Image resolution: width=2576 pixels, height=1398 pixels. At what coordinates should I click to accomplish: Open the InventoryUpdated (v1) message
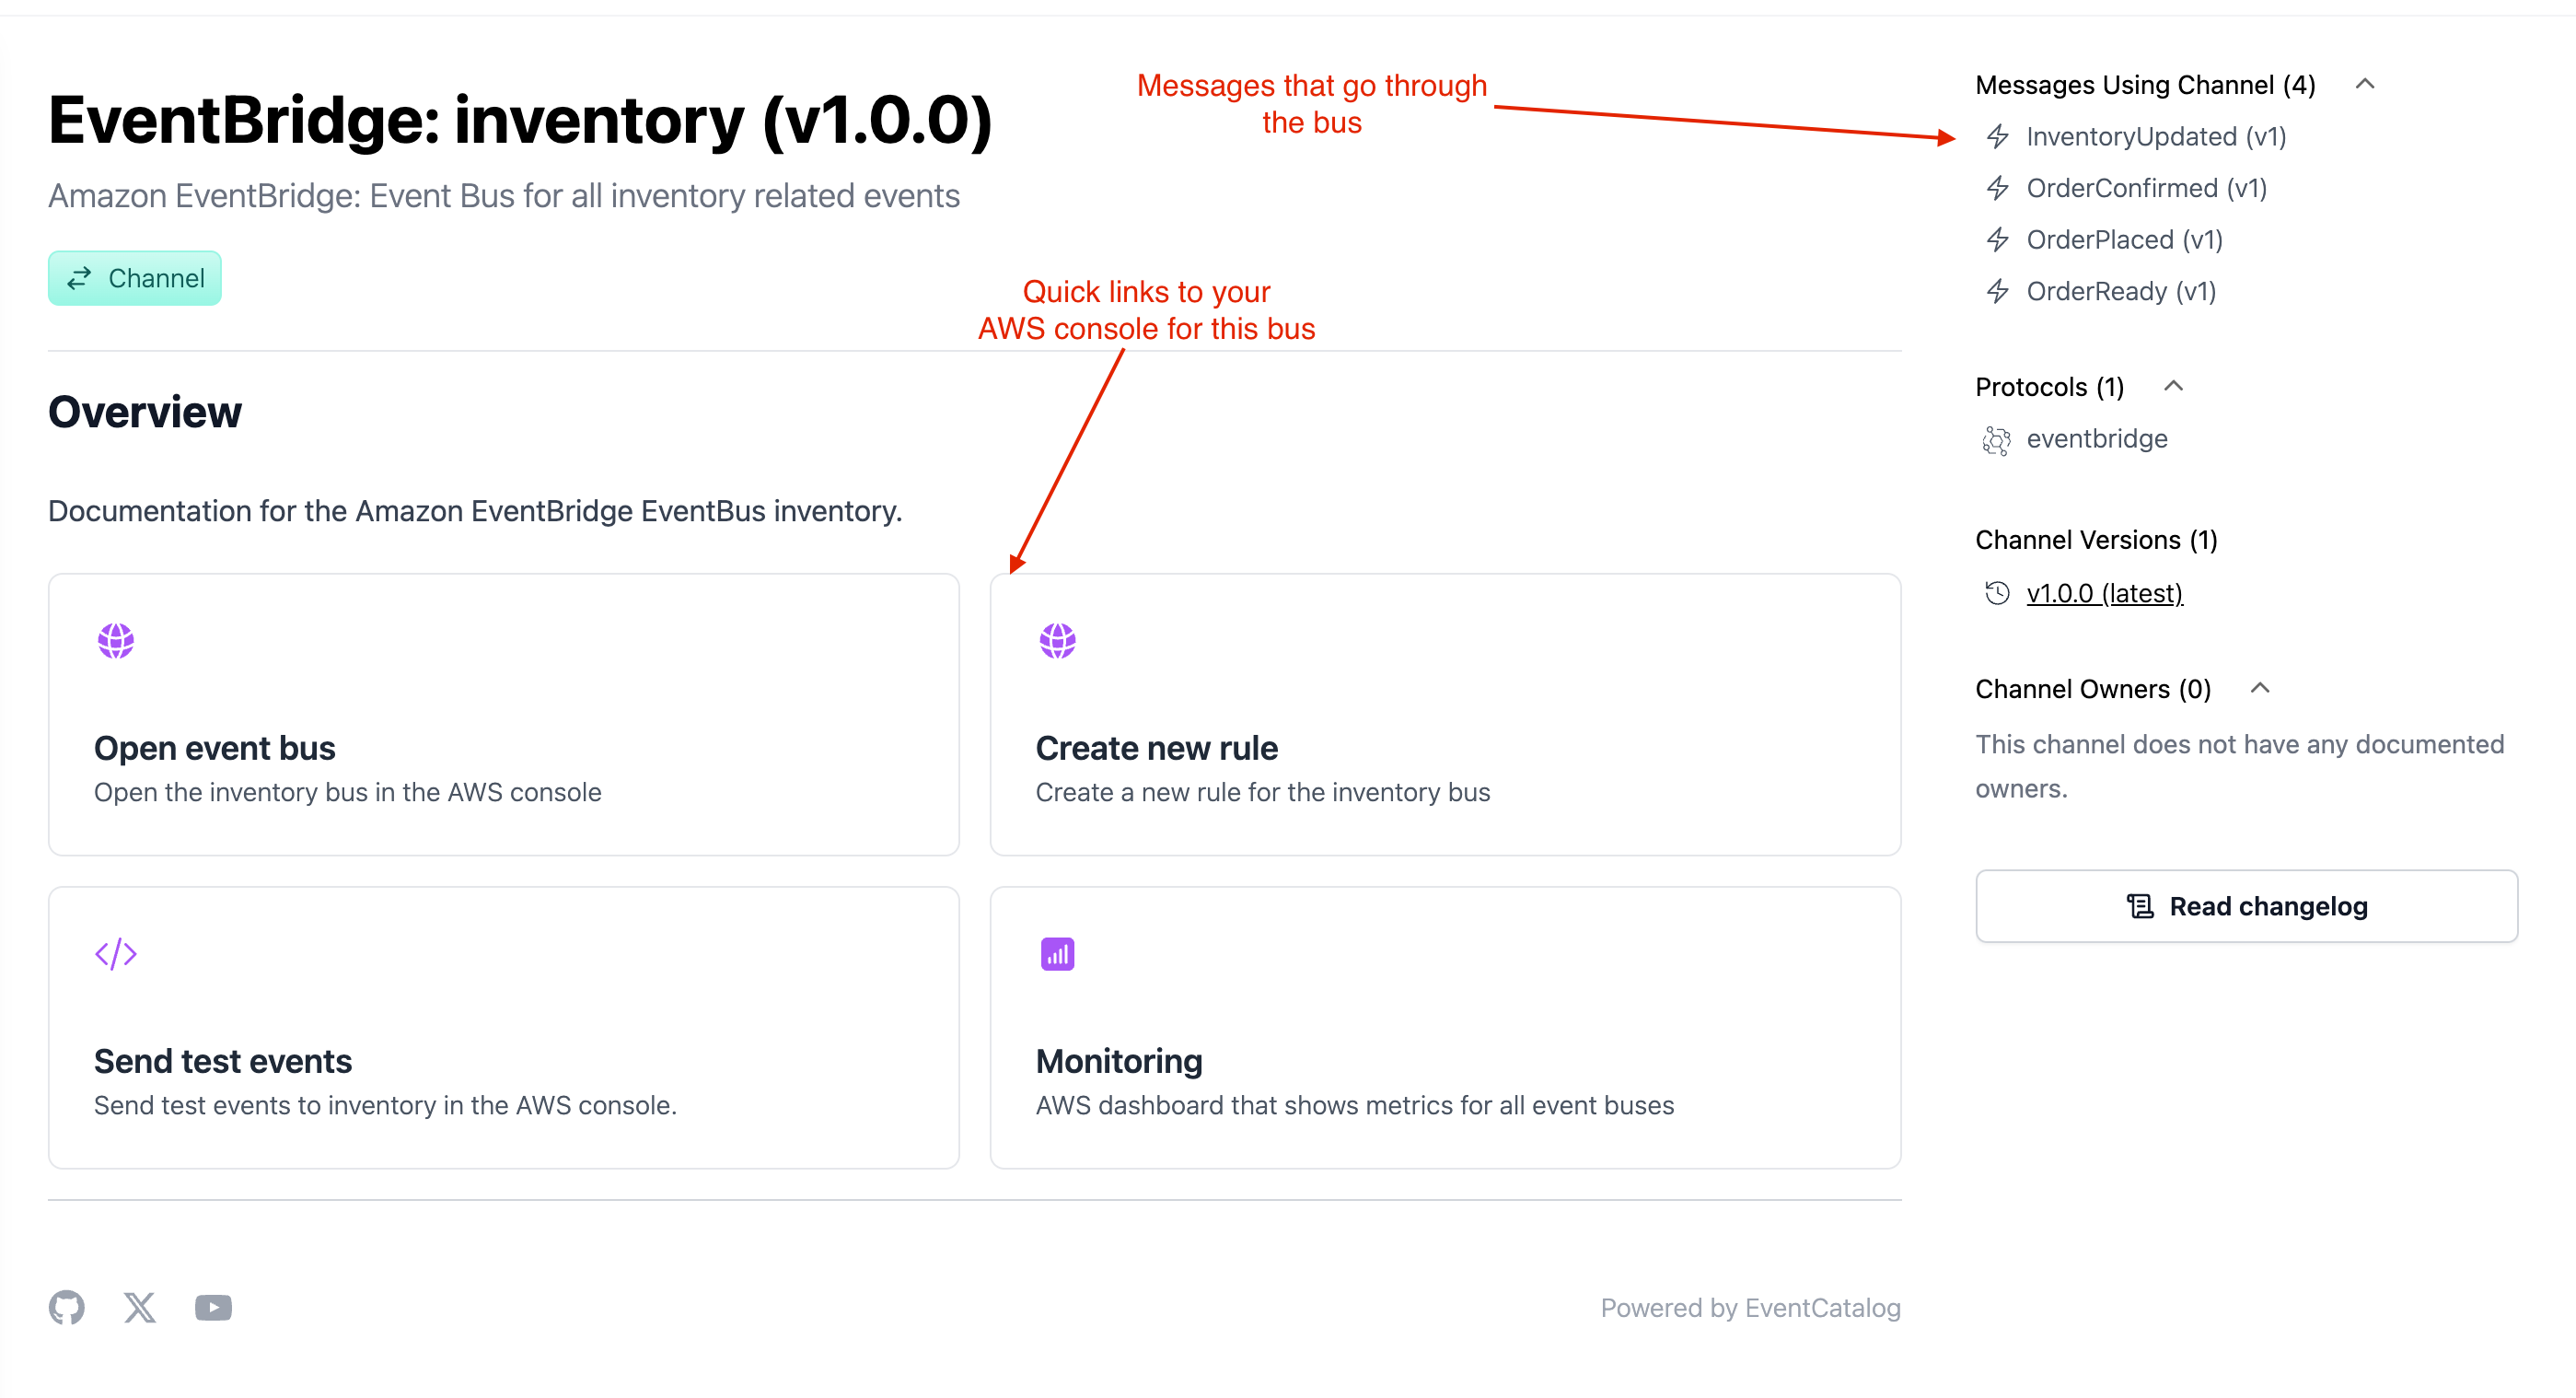coord(2155,137)
